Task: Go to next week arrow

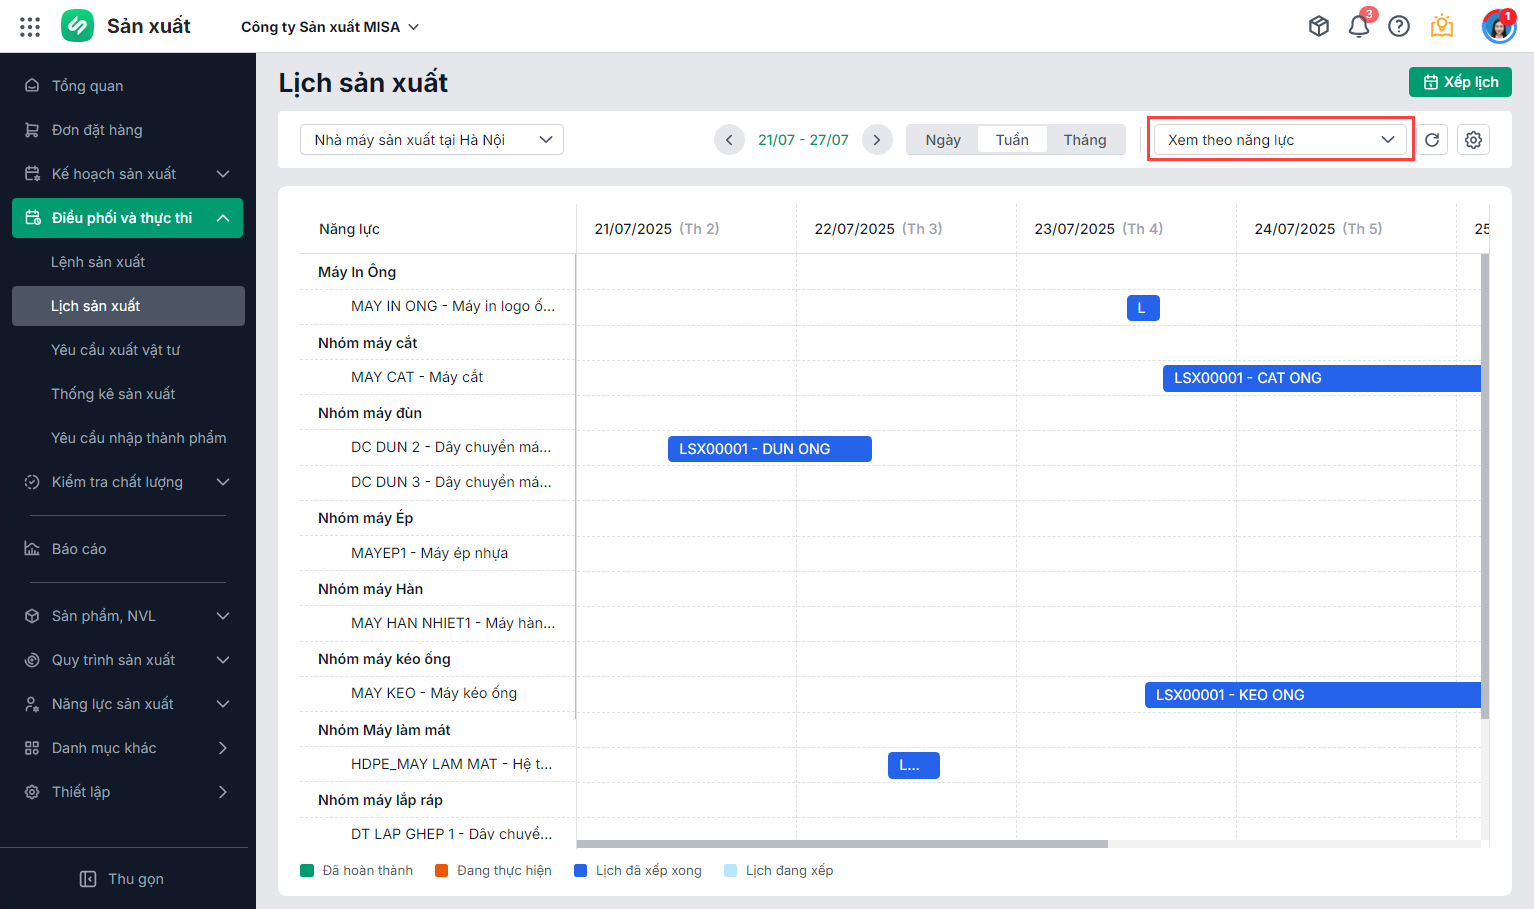Action: pos(877,140)
